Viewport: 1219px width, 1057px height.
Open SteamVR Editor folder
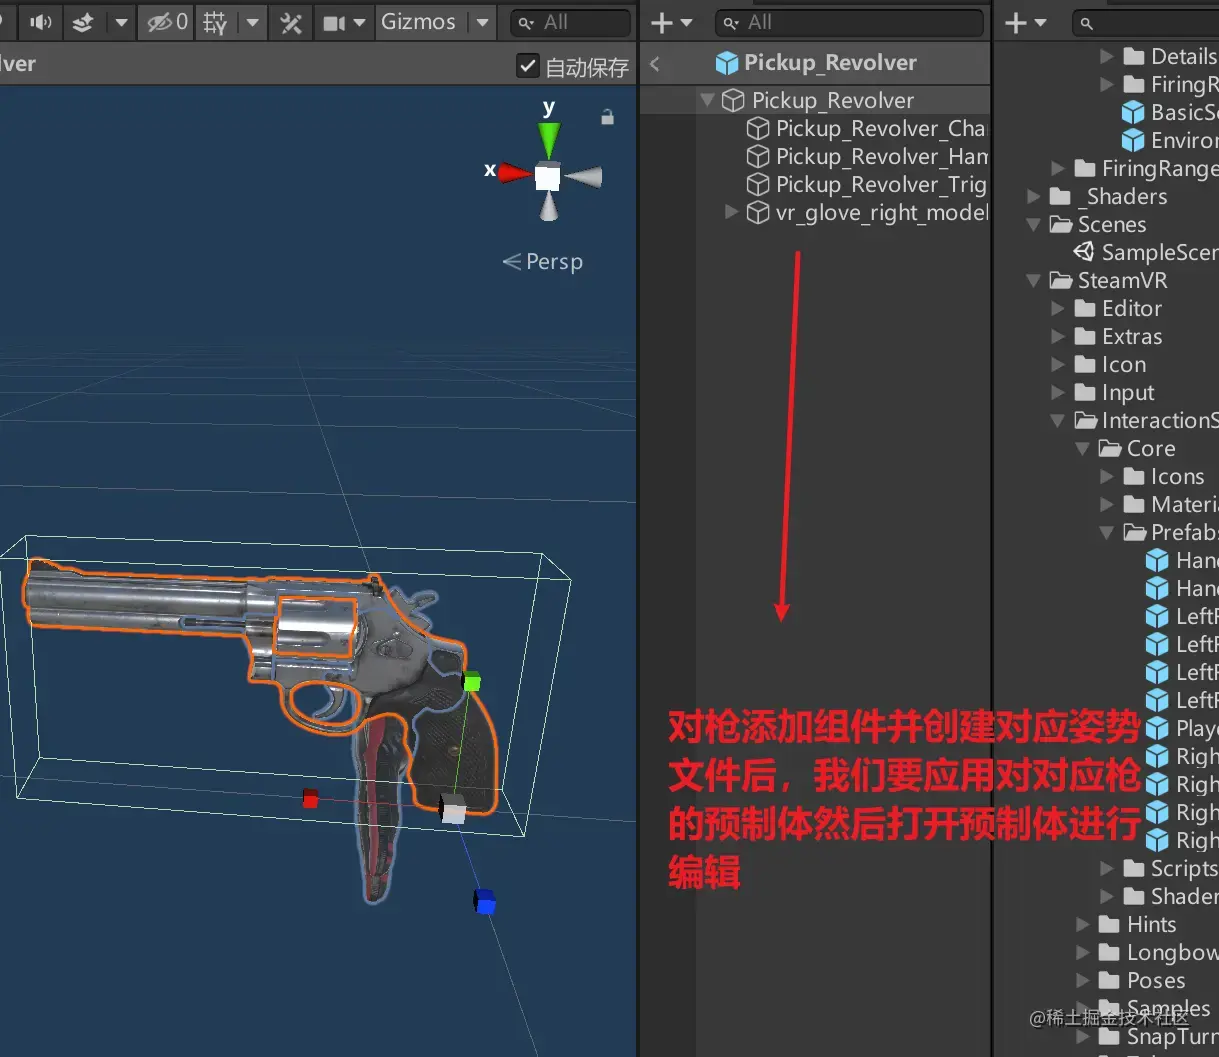pos(1132,308)
